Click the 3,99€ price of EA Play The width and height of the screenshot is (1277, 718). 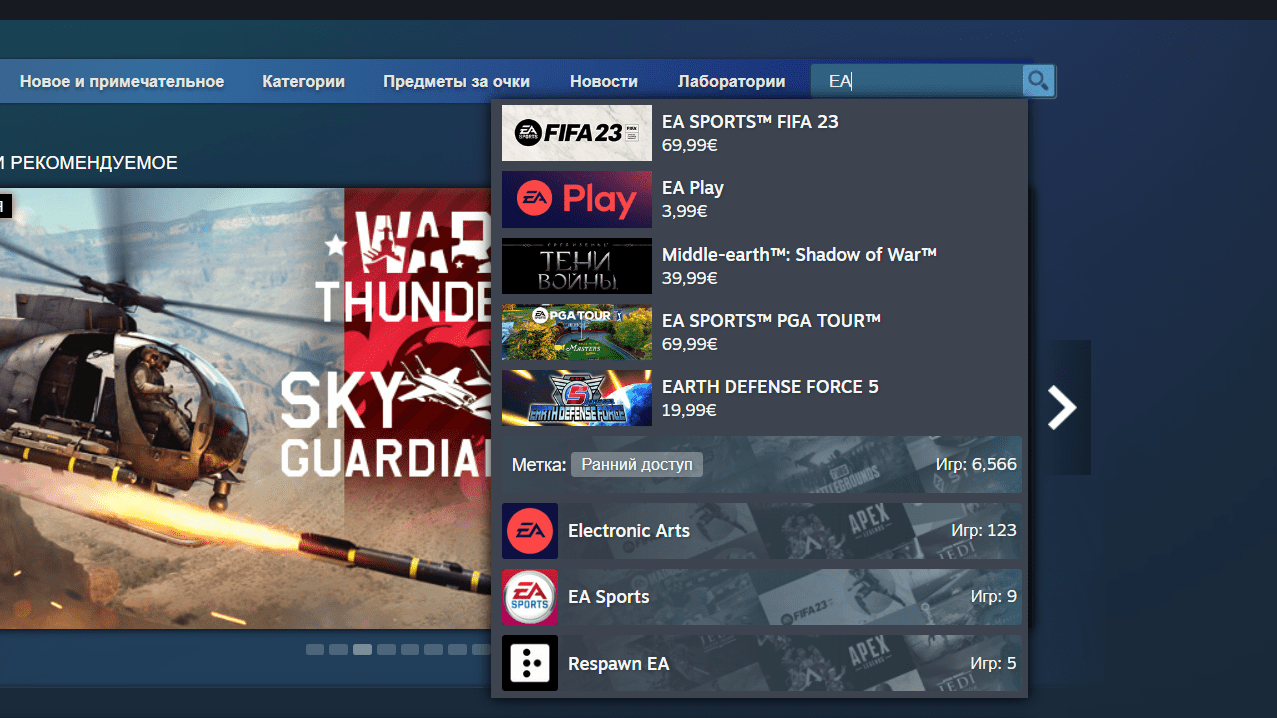(685, 211)
